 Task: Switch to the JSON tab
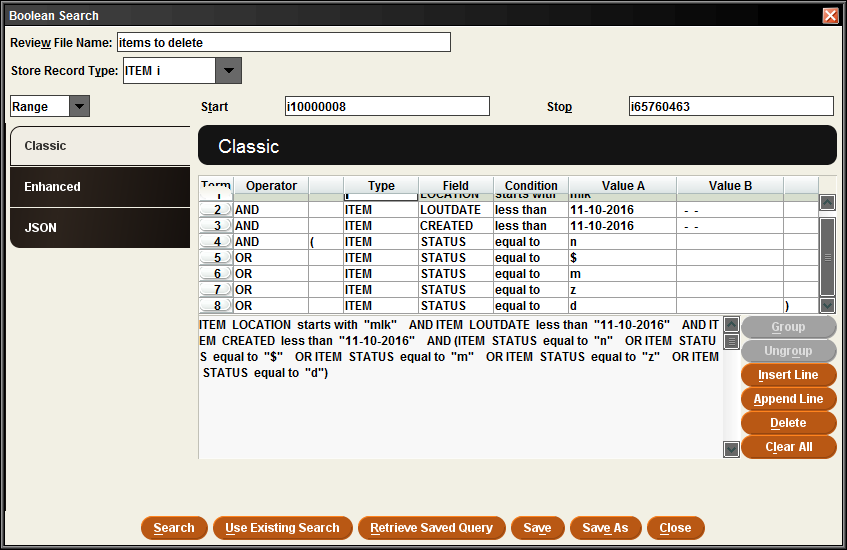(x=99, y=228)
